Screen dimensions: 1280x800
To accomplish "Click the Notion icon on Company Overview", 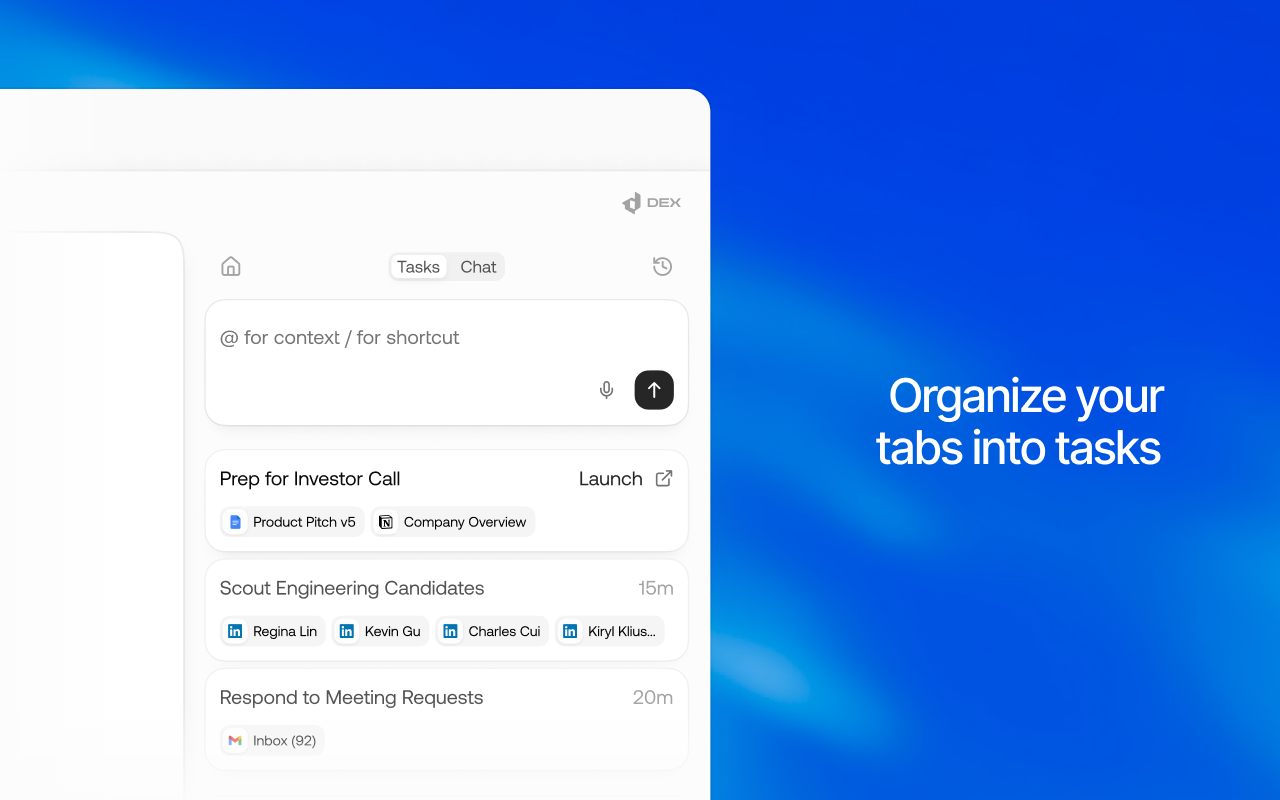I will point(386,522).
